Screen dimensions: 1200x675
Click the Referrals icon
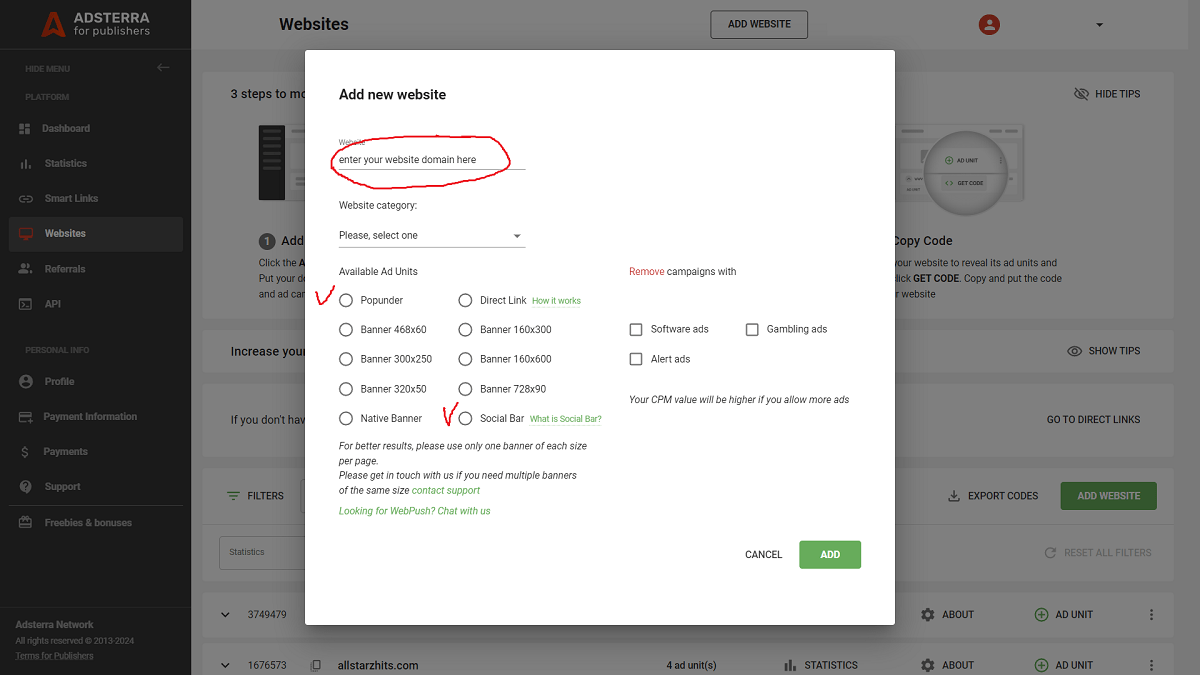(x=24, y=268)
